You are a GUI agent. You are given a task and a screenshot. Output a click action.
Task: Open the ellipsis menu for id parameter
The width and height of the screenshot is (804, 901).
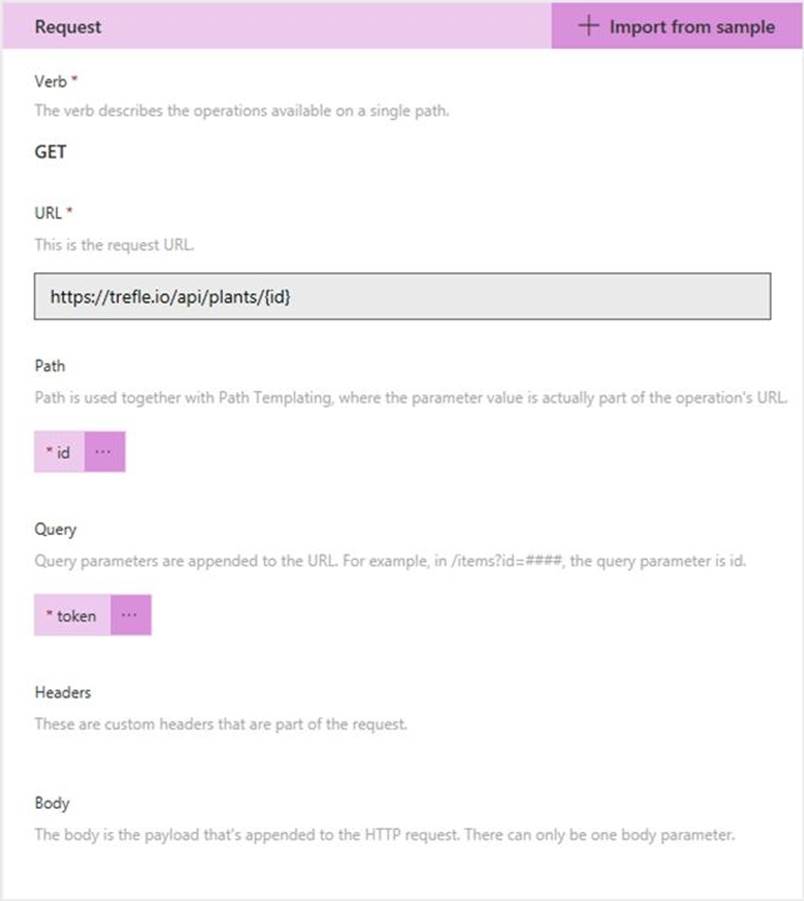click(105, 452)
